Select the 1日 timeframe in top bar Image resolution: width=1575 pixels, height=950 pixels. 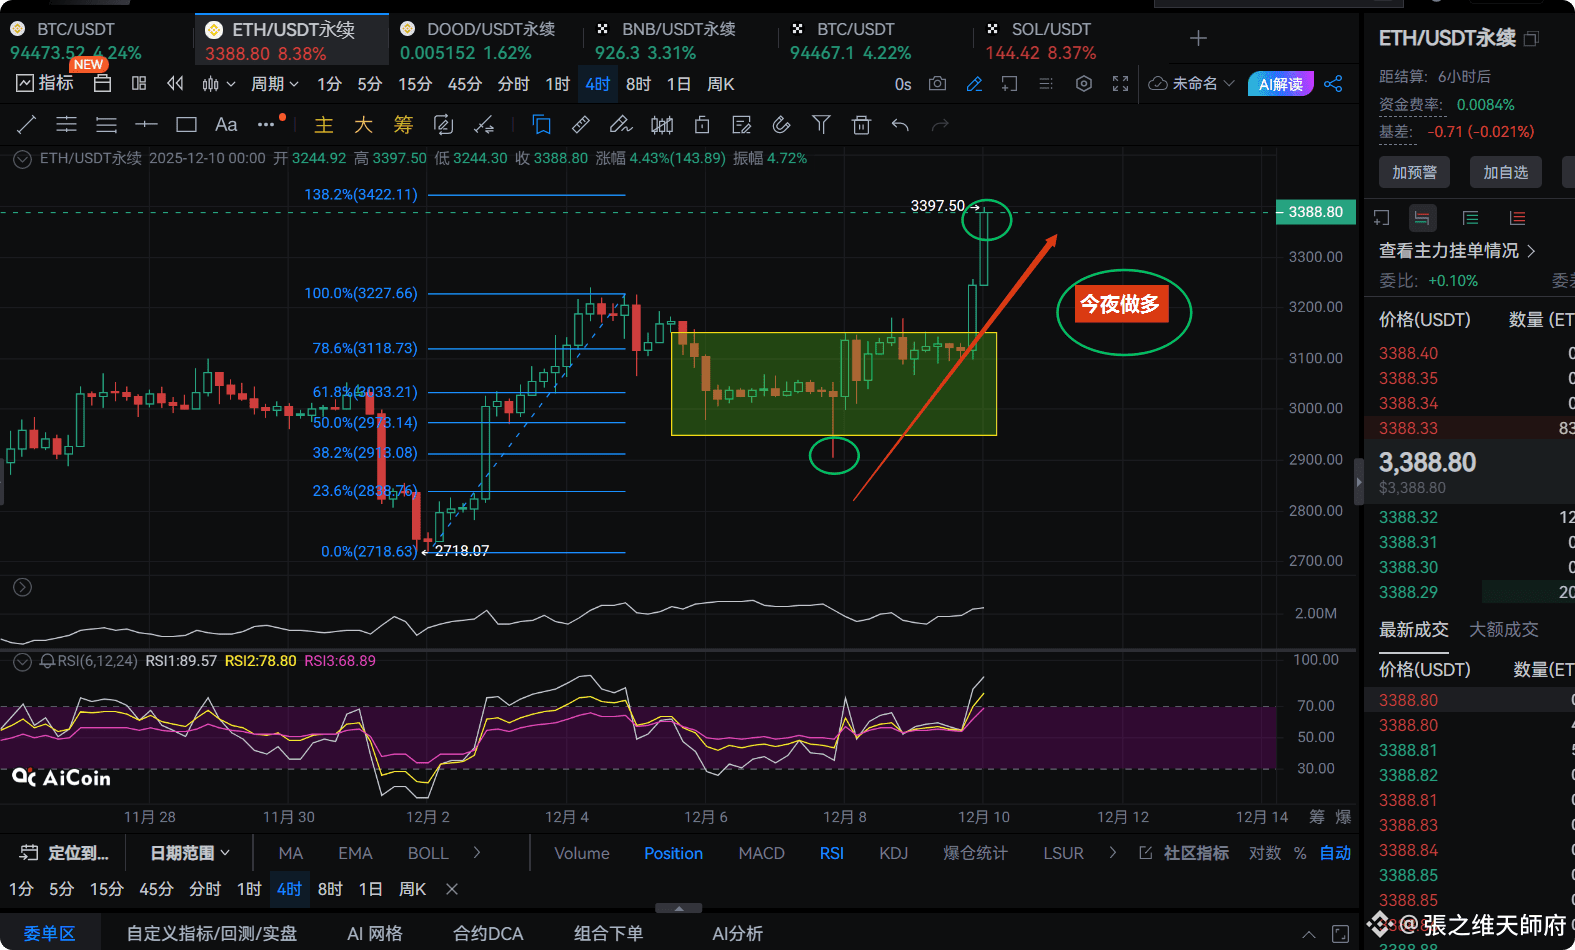(x=679, y=84)
